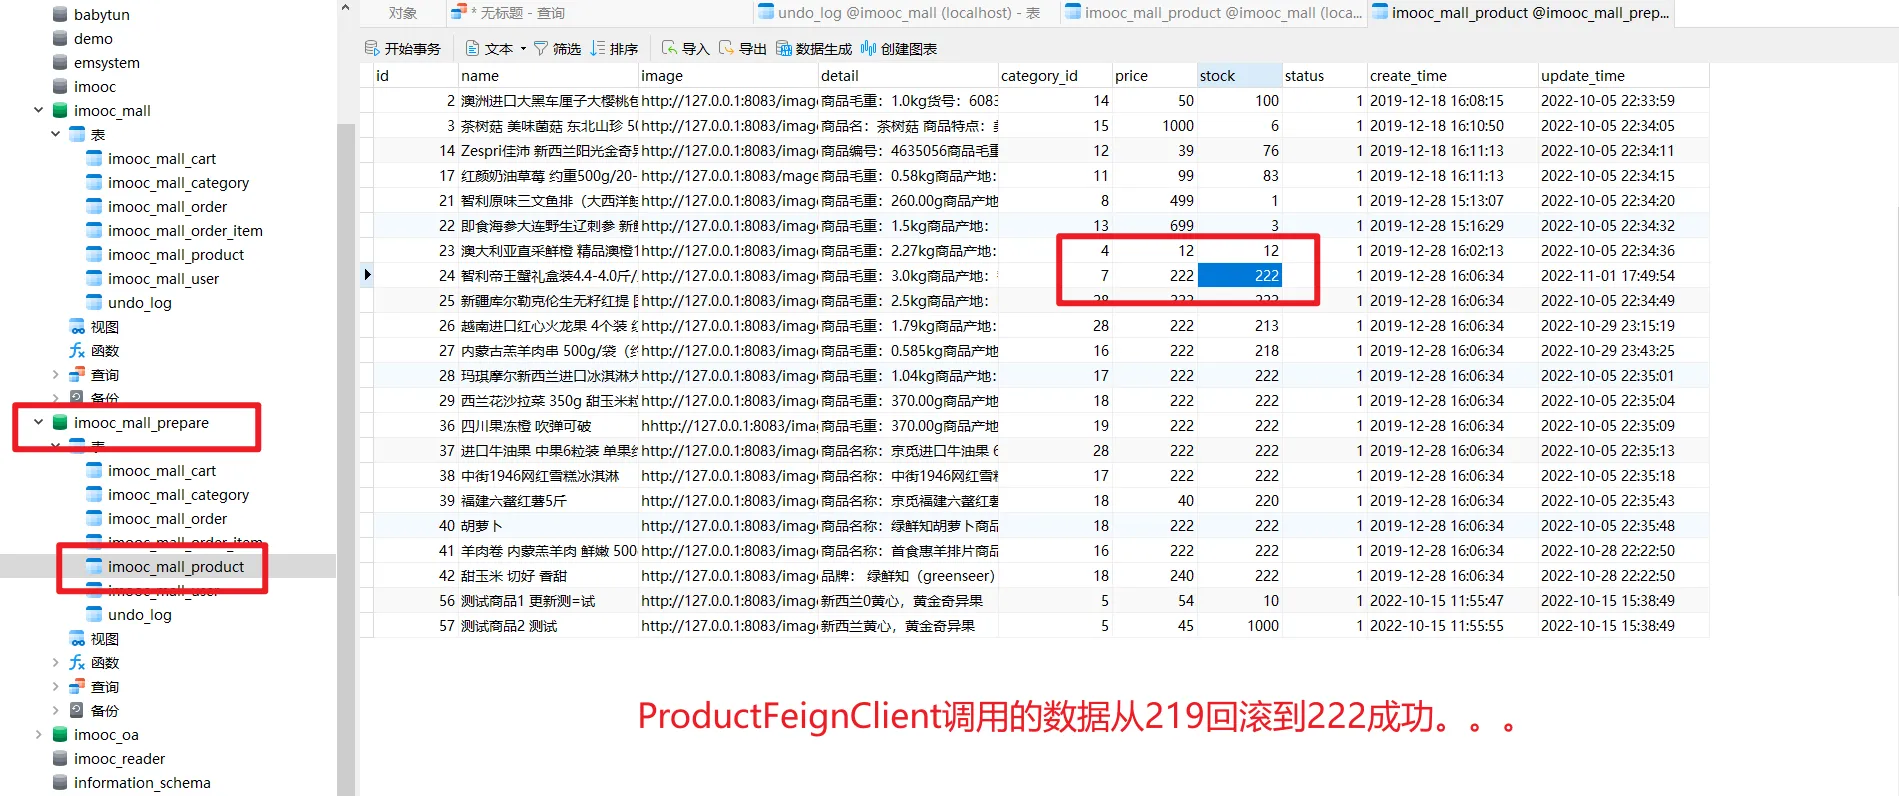Click table icon of undo_log under imooc_mall_prepare
The width and height of the screenshot is (1899, 796).
pos(94,614)
